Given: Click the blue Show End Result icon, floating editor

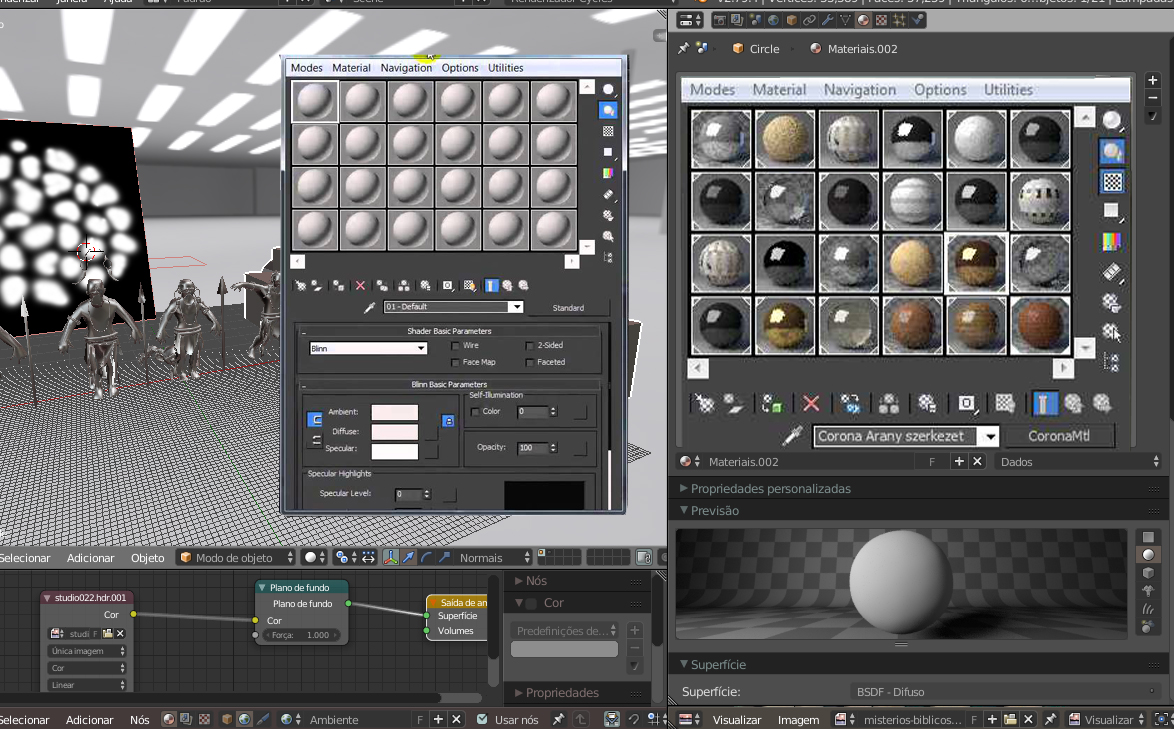Looking at the screenshot, I should click(x=491, y=285).
